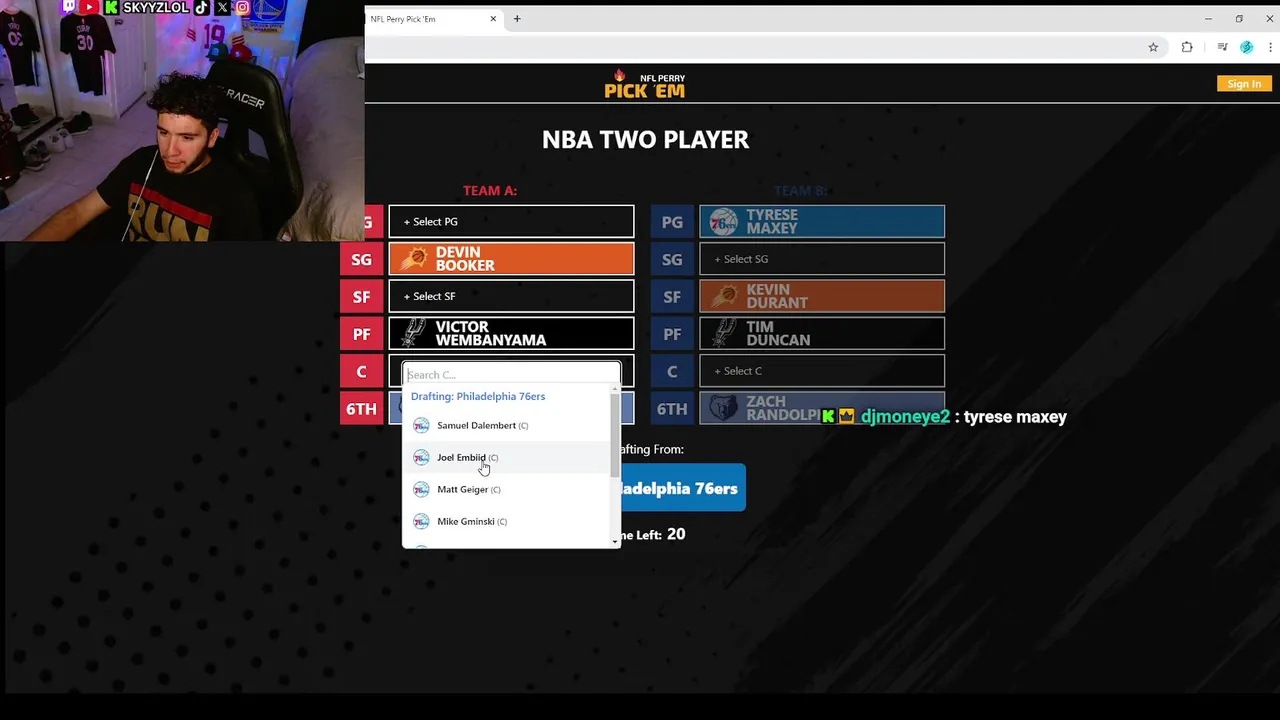This screenshot has width=1280, height=720.
Task: Click the NBA TWO PLAYER heading
Action: tap(645, 139)
